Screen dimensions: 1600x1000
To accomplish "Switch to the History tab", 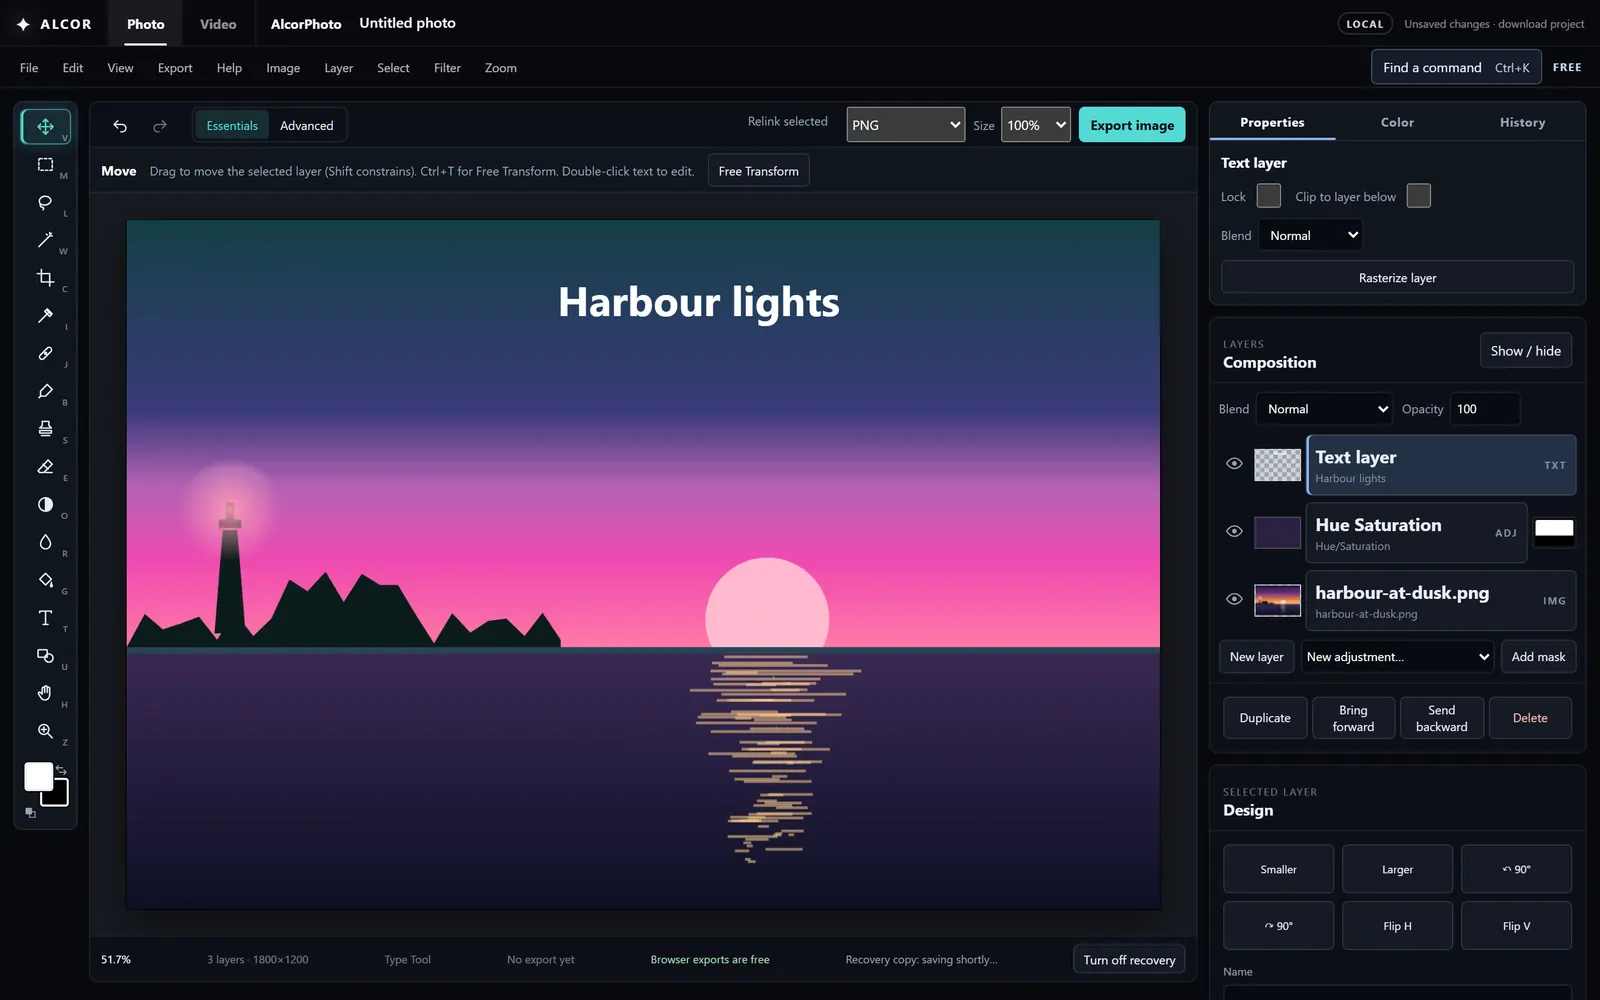I will tap(1522, 122).
